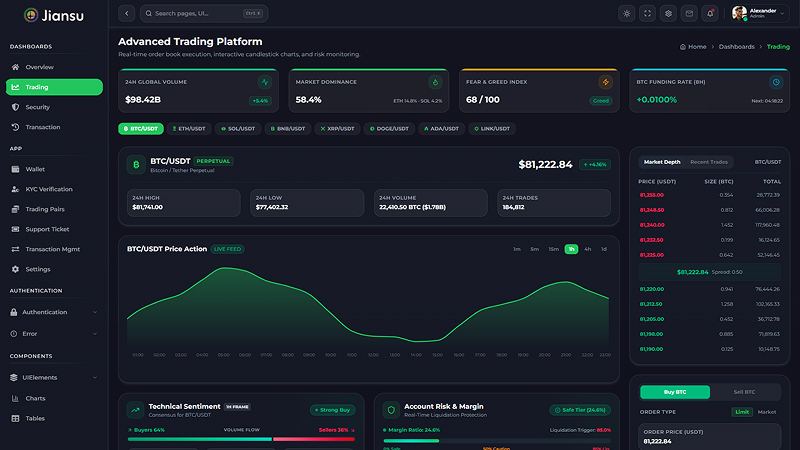Choose Market order type
Image resolution: width=800 pixels, height=450 pixels.
(767, 412)
